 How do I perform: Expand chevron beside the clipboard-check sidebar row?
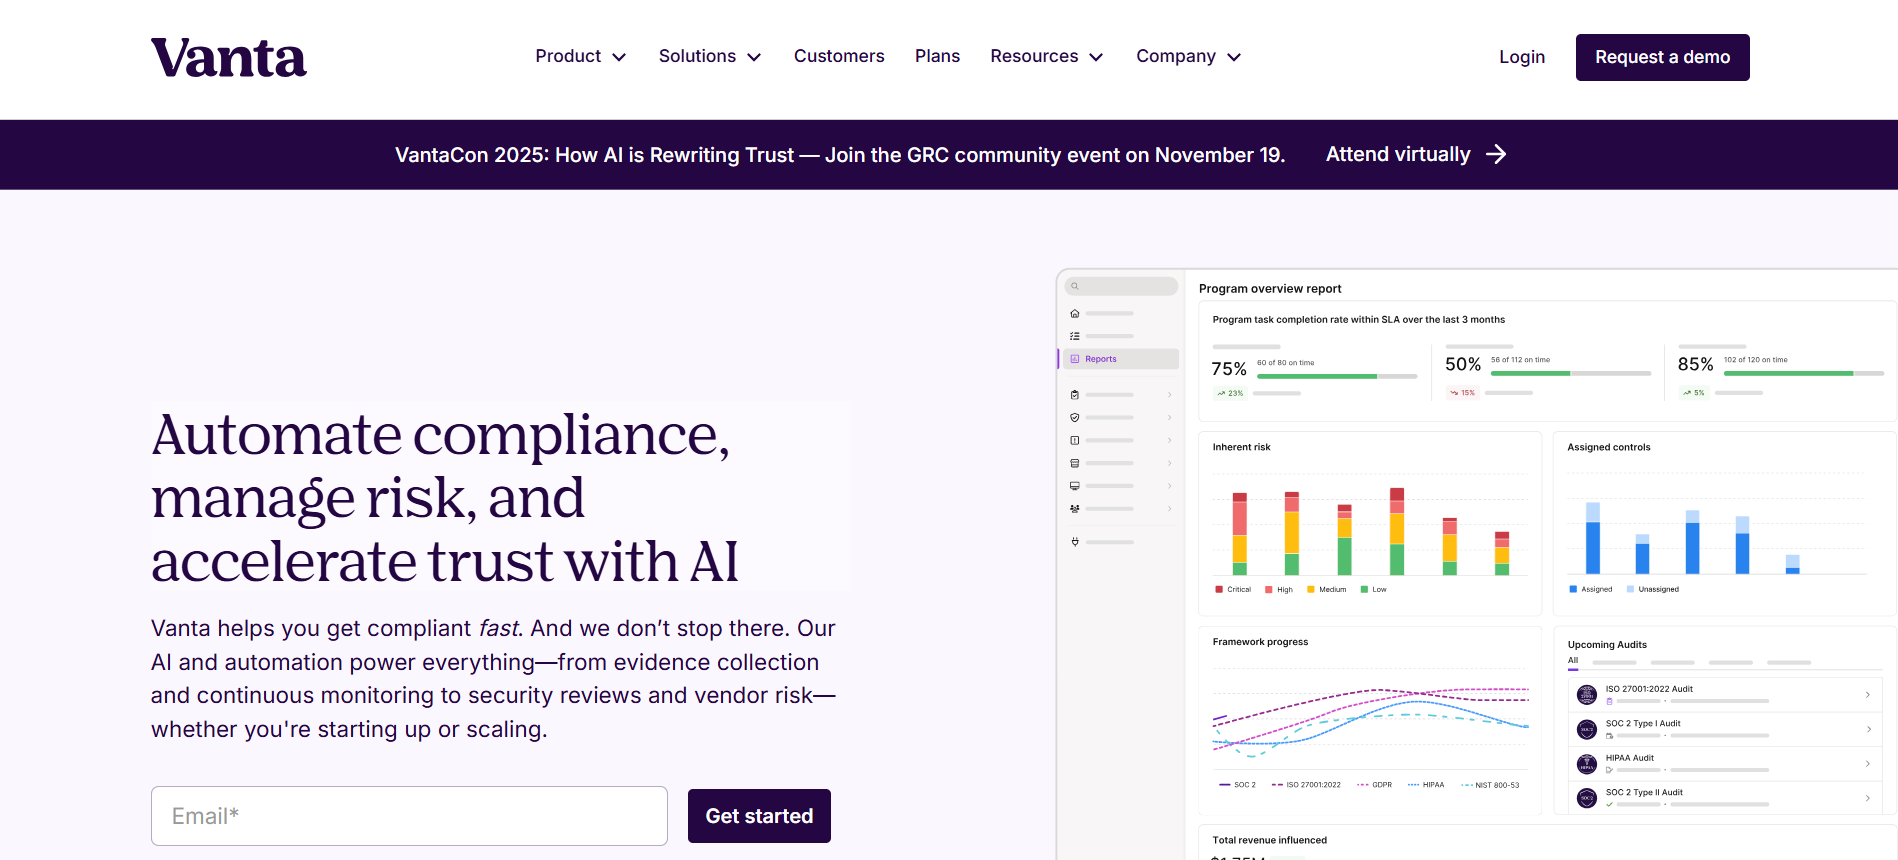click(1169, 395)
